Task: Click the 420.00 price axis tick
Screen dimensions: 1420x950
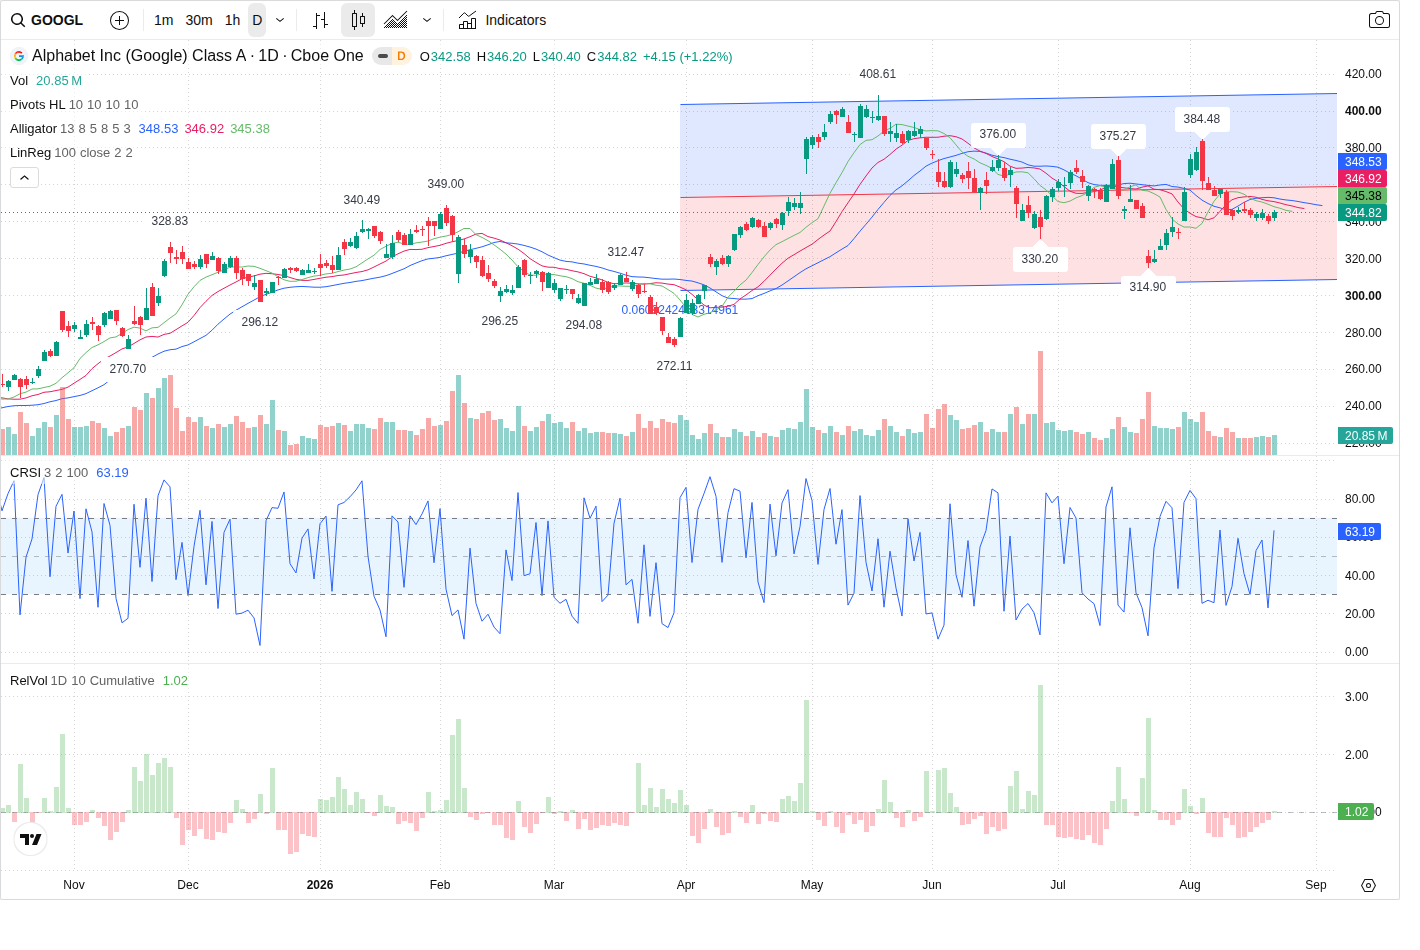Action: 1363,74
